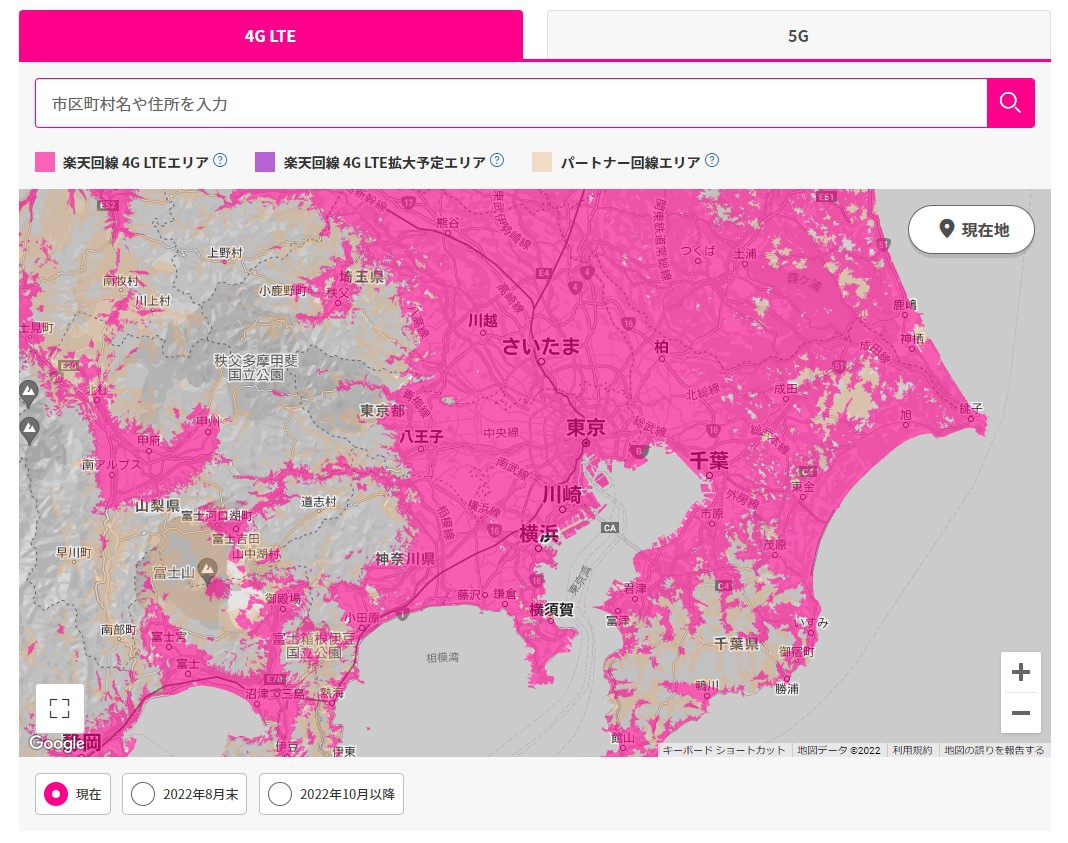The image size is (1068, 843).
Task: Click the 相模湾 bay label
Action: (x=442, y=657)
